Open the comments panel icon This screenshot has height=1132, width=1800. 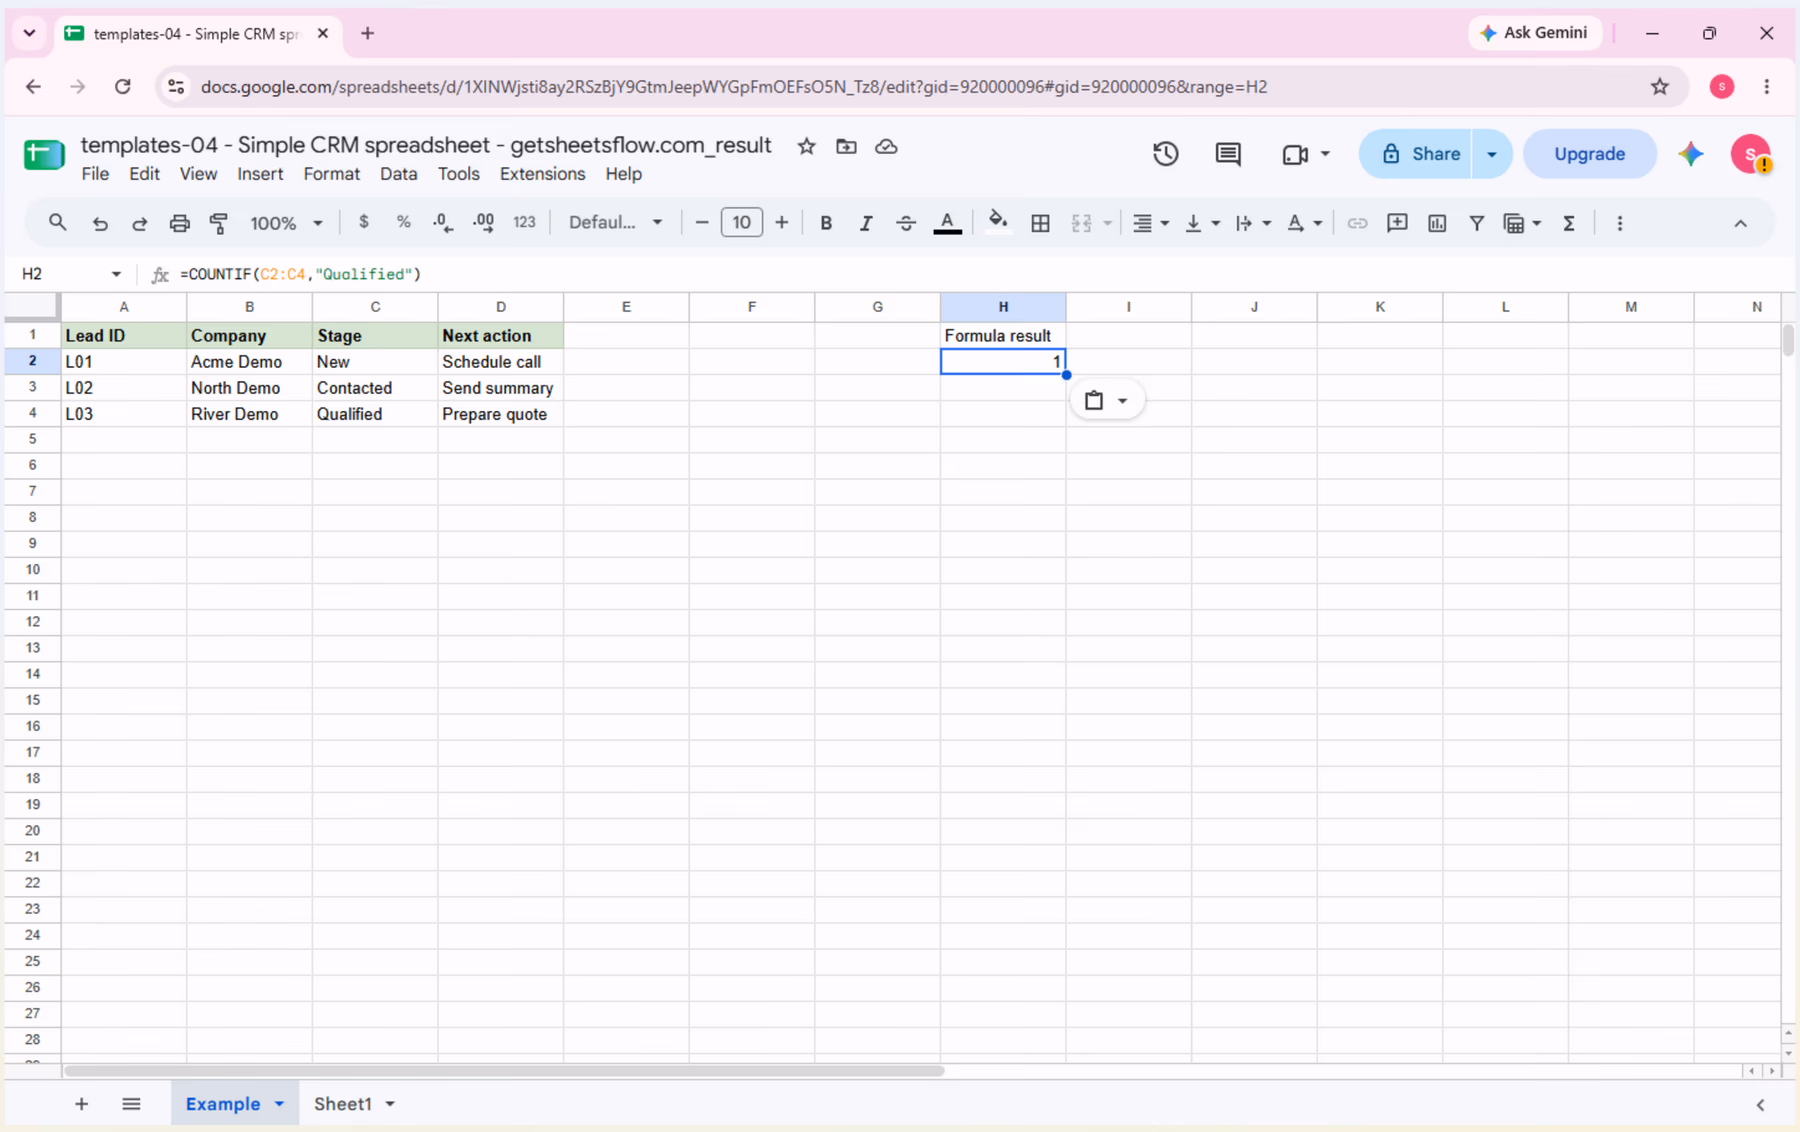[x=1227, y=154]
